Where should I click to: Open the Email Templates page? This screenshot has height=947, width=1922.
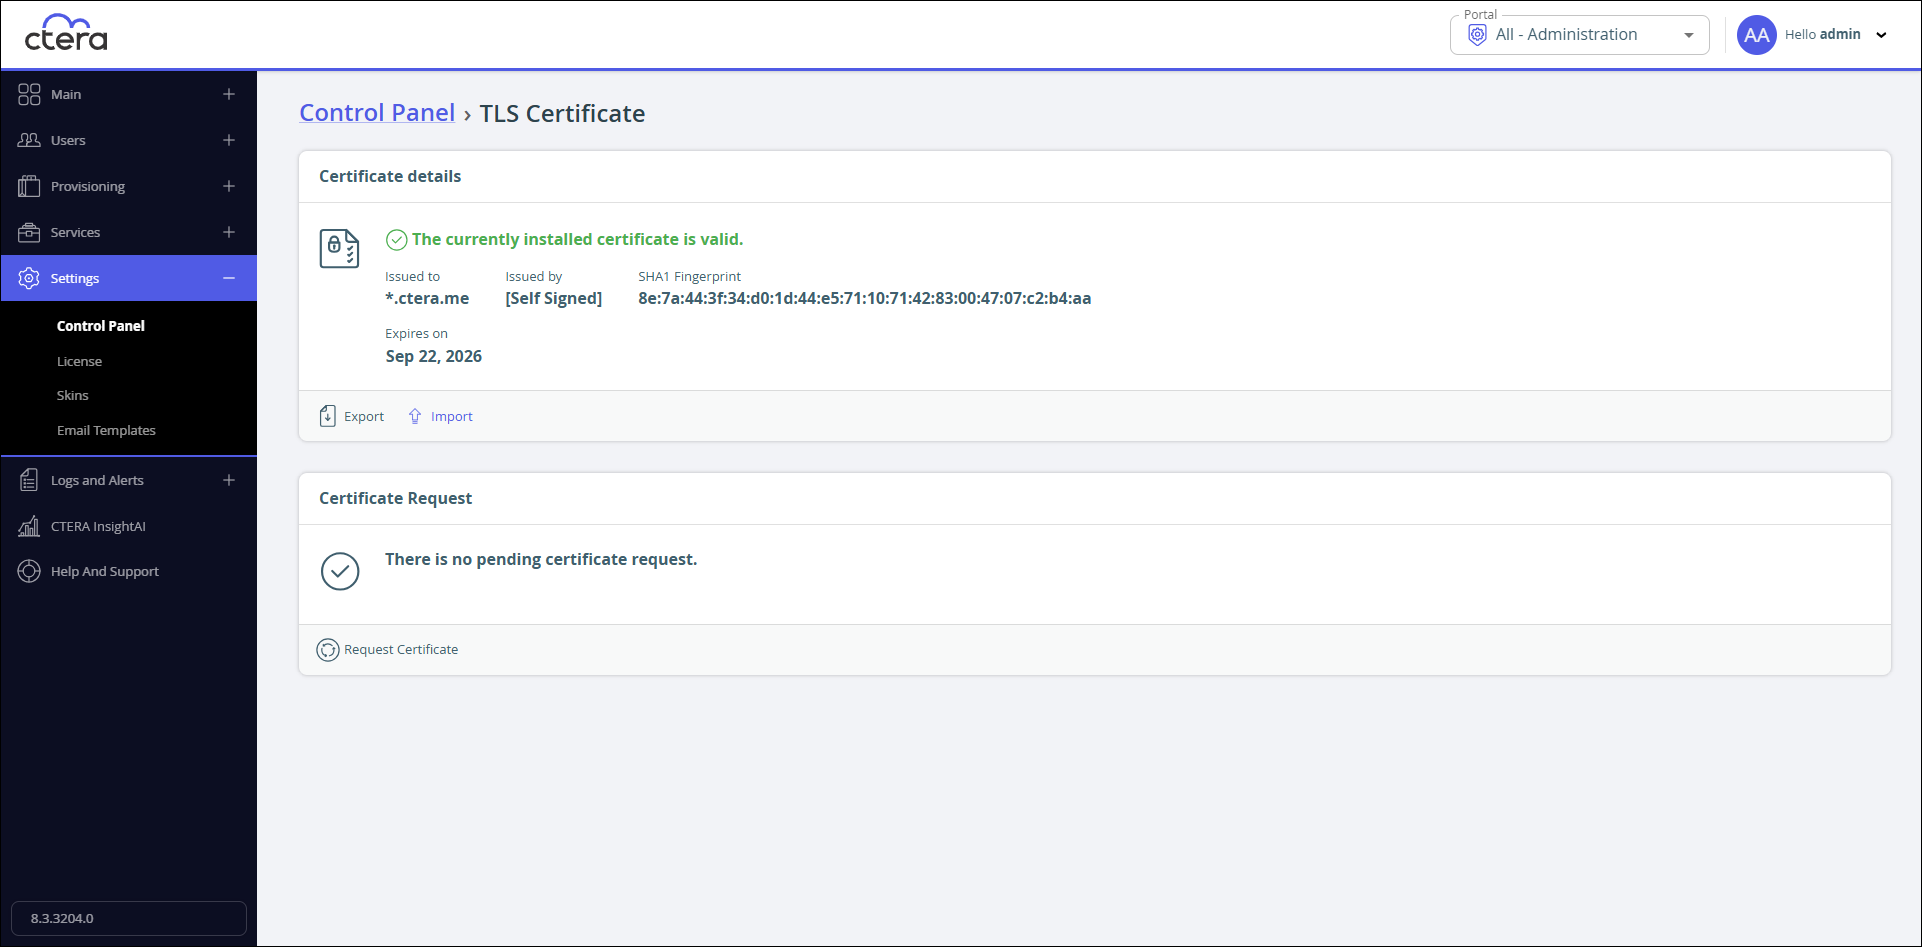[x=106, y=430]
